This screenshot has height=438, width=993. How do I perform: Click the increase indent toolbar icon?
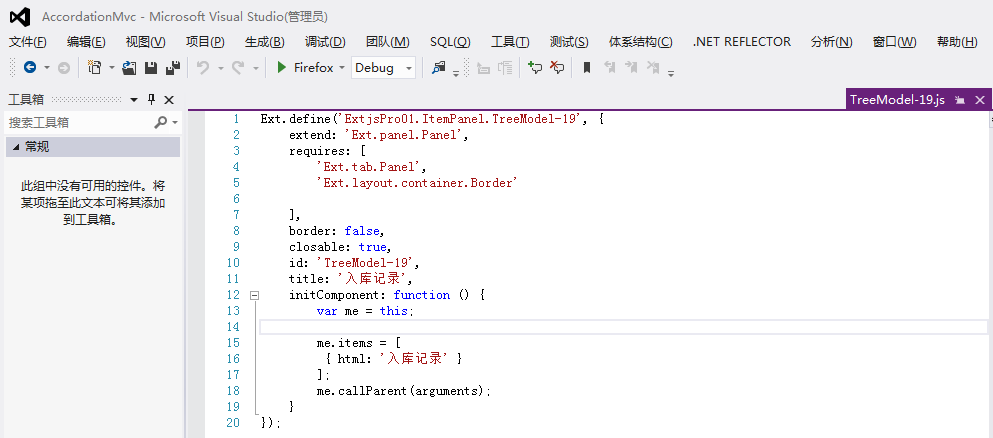[505, 68]
